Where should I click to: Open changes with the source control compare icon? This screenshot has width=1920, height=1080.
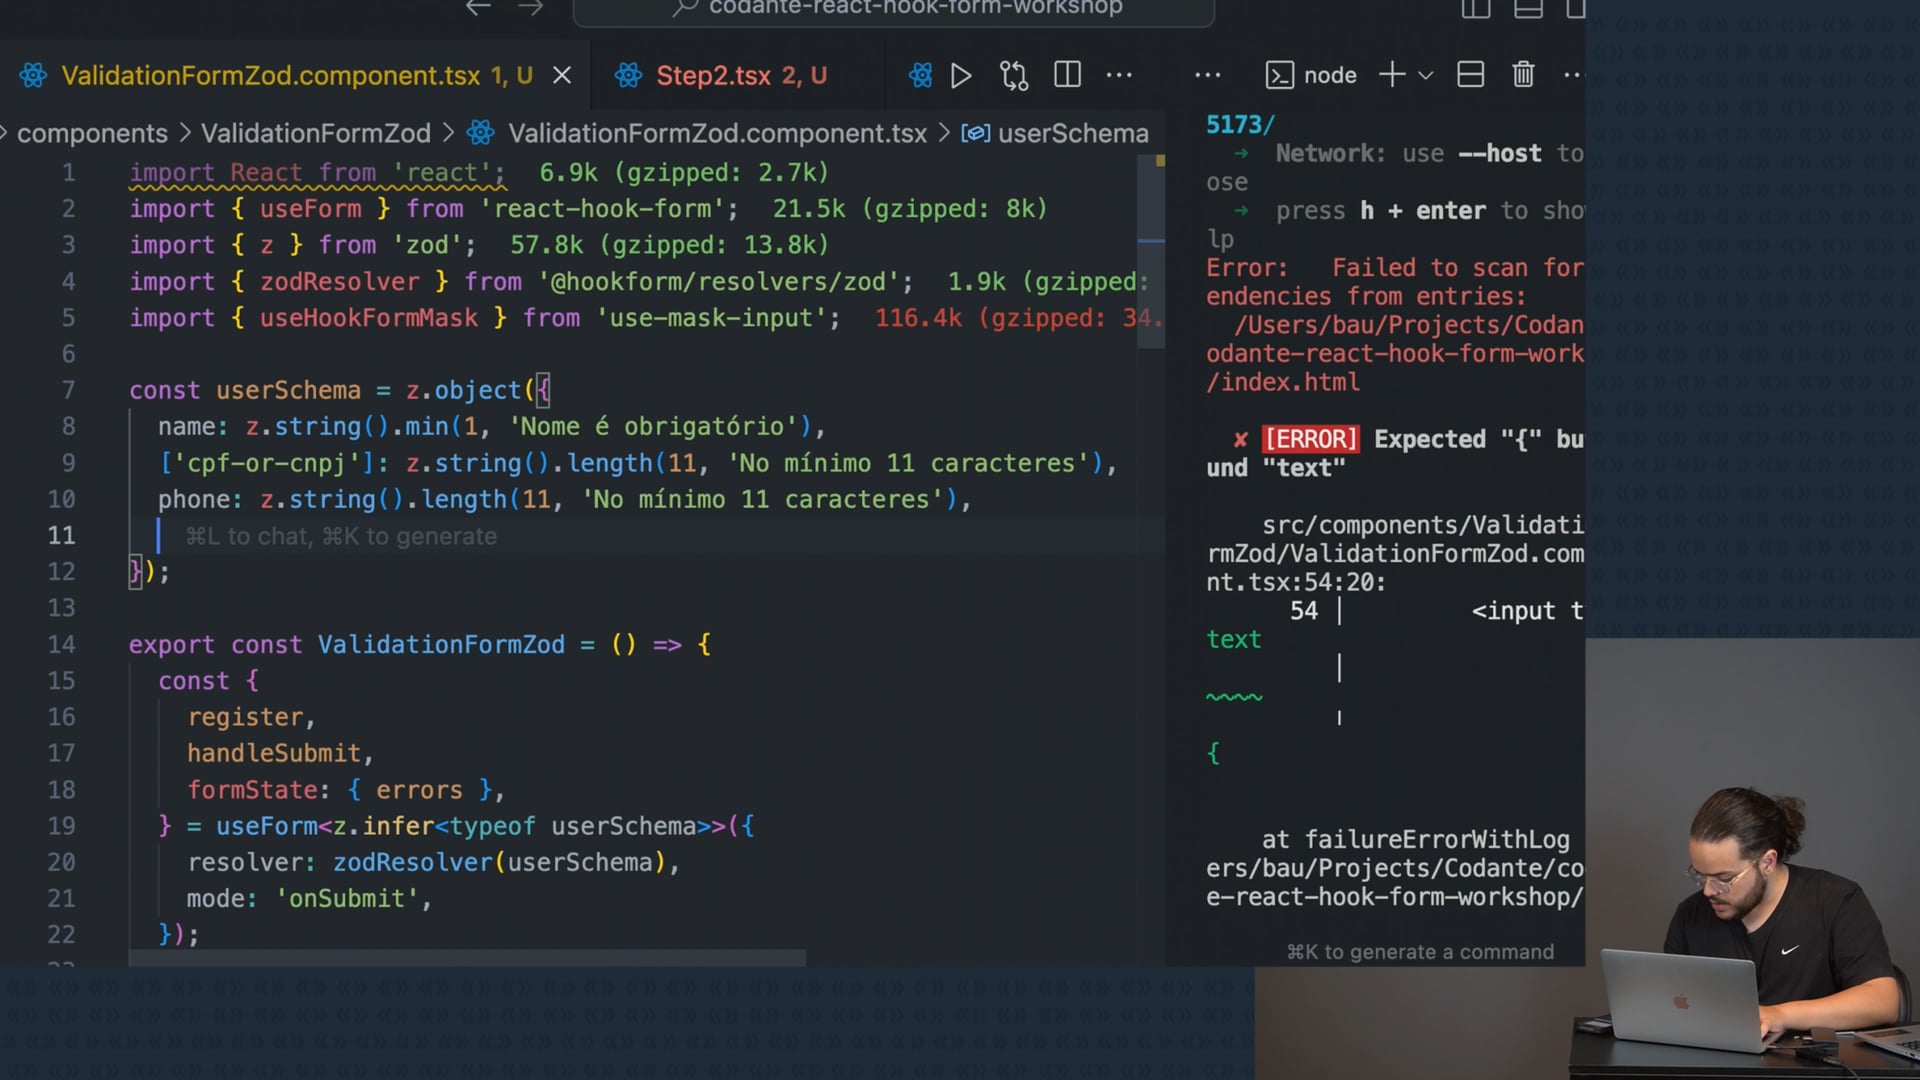tap(1013, 75)
